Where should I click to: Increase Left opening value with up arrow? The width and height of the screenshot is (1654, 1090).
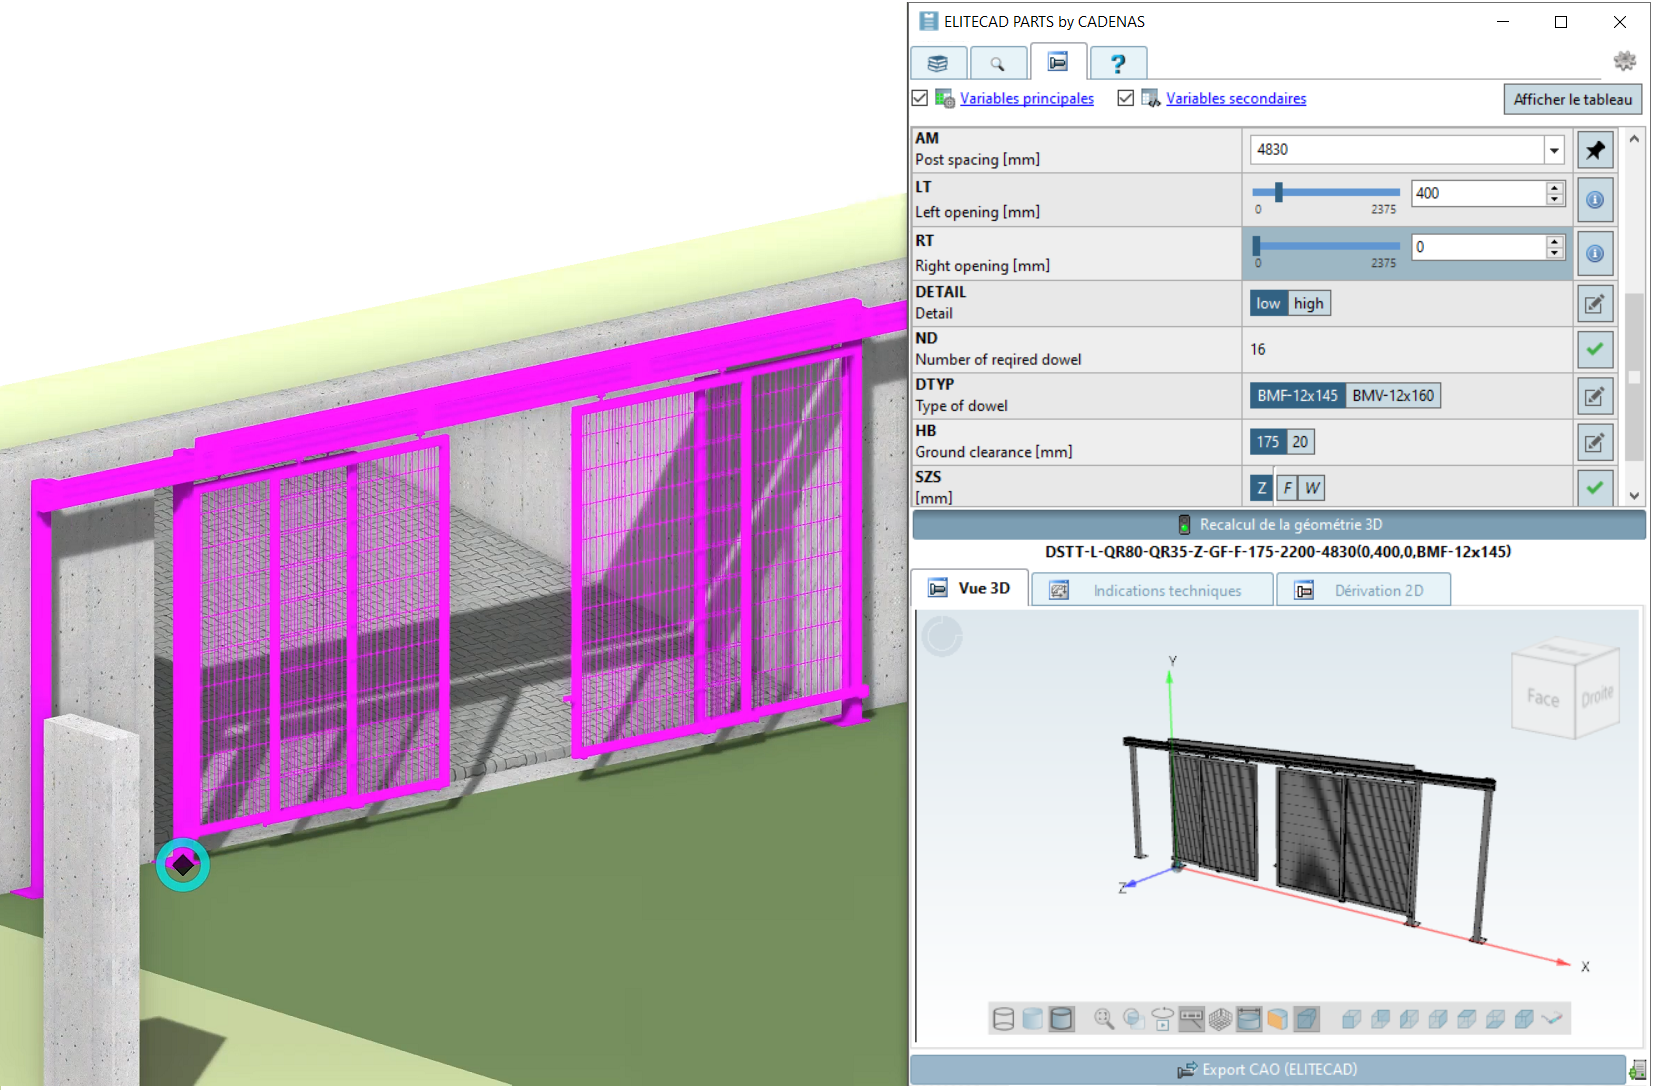coord(1554,187)
